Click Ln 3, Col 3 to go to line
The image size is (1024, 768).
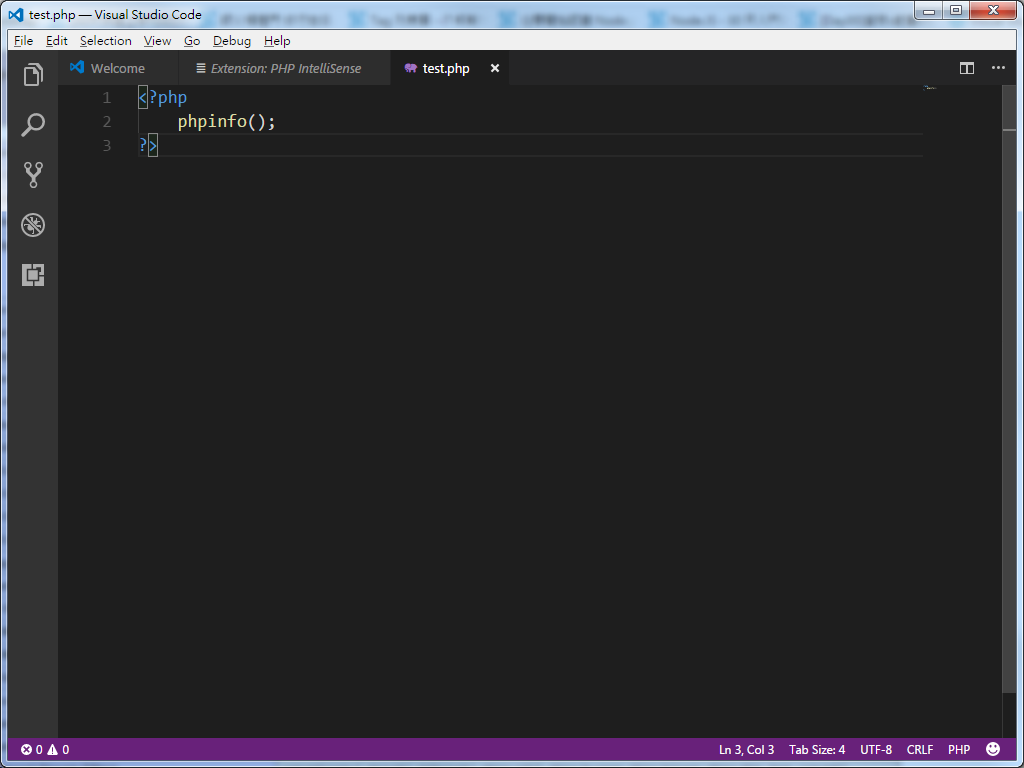click(x=744, y=749)
